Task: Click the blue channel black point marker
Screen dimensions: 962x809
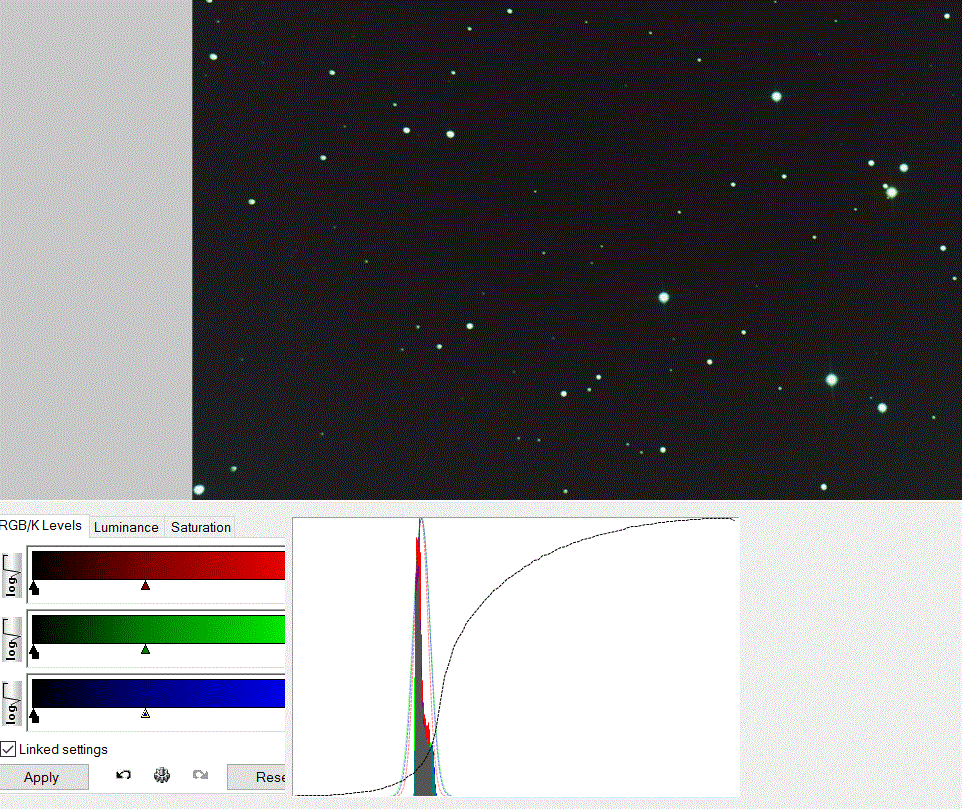Action: pos(35,716)
